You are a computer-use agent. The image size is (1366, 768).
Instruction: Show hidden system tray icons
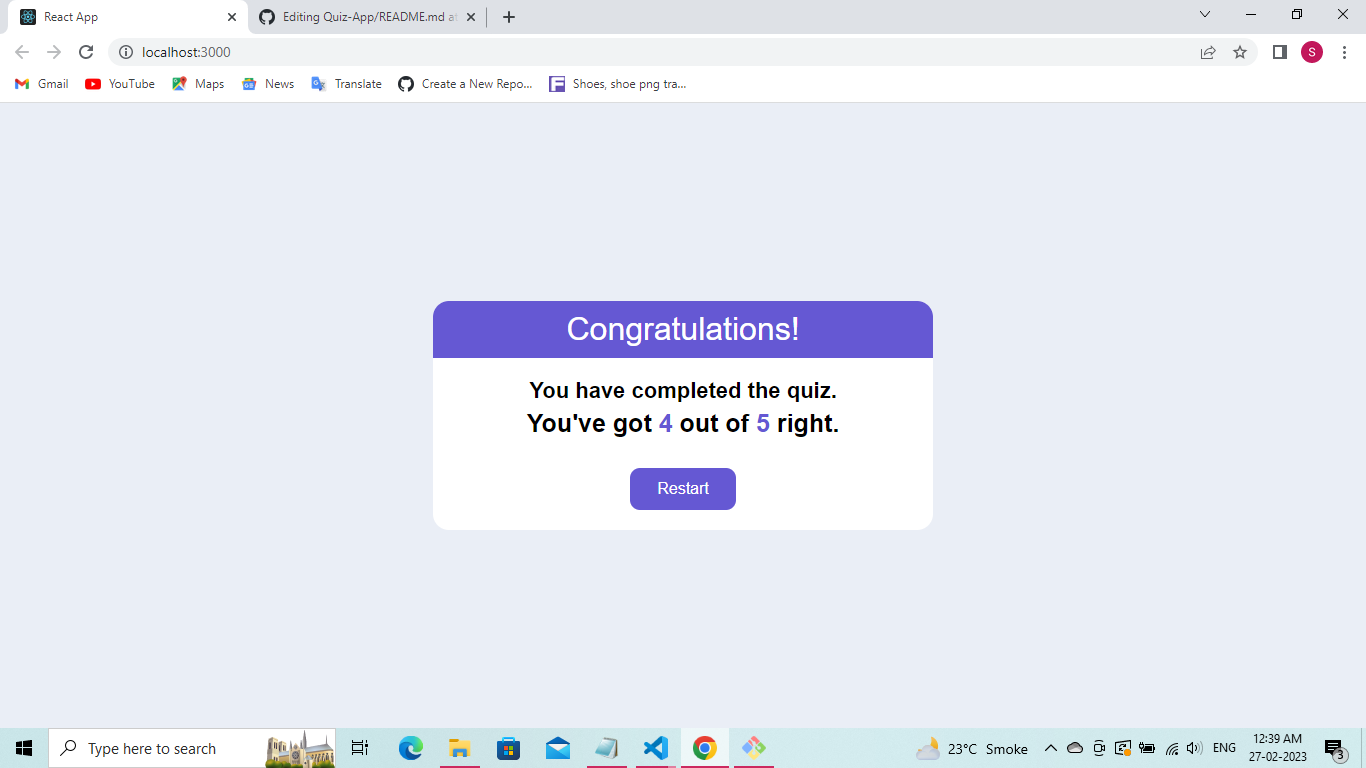1050,748
